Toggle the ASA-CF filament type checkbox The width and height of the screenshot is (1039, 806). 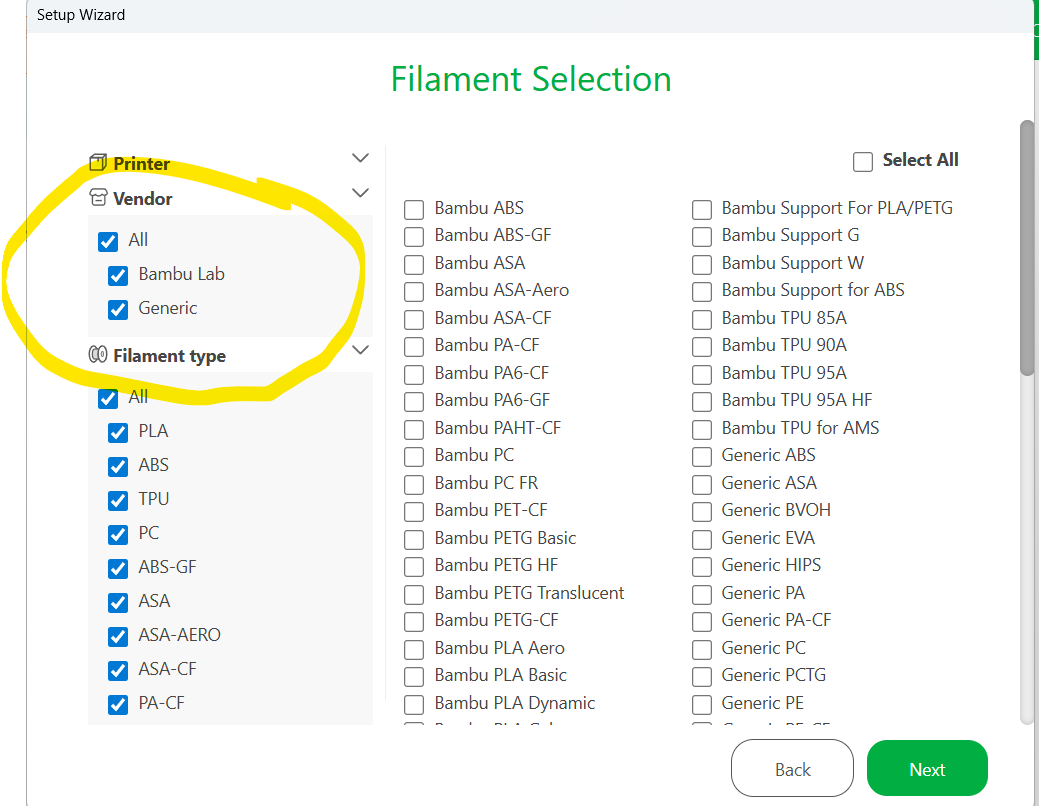118,671
